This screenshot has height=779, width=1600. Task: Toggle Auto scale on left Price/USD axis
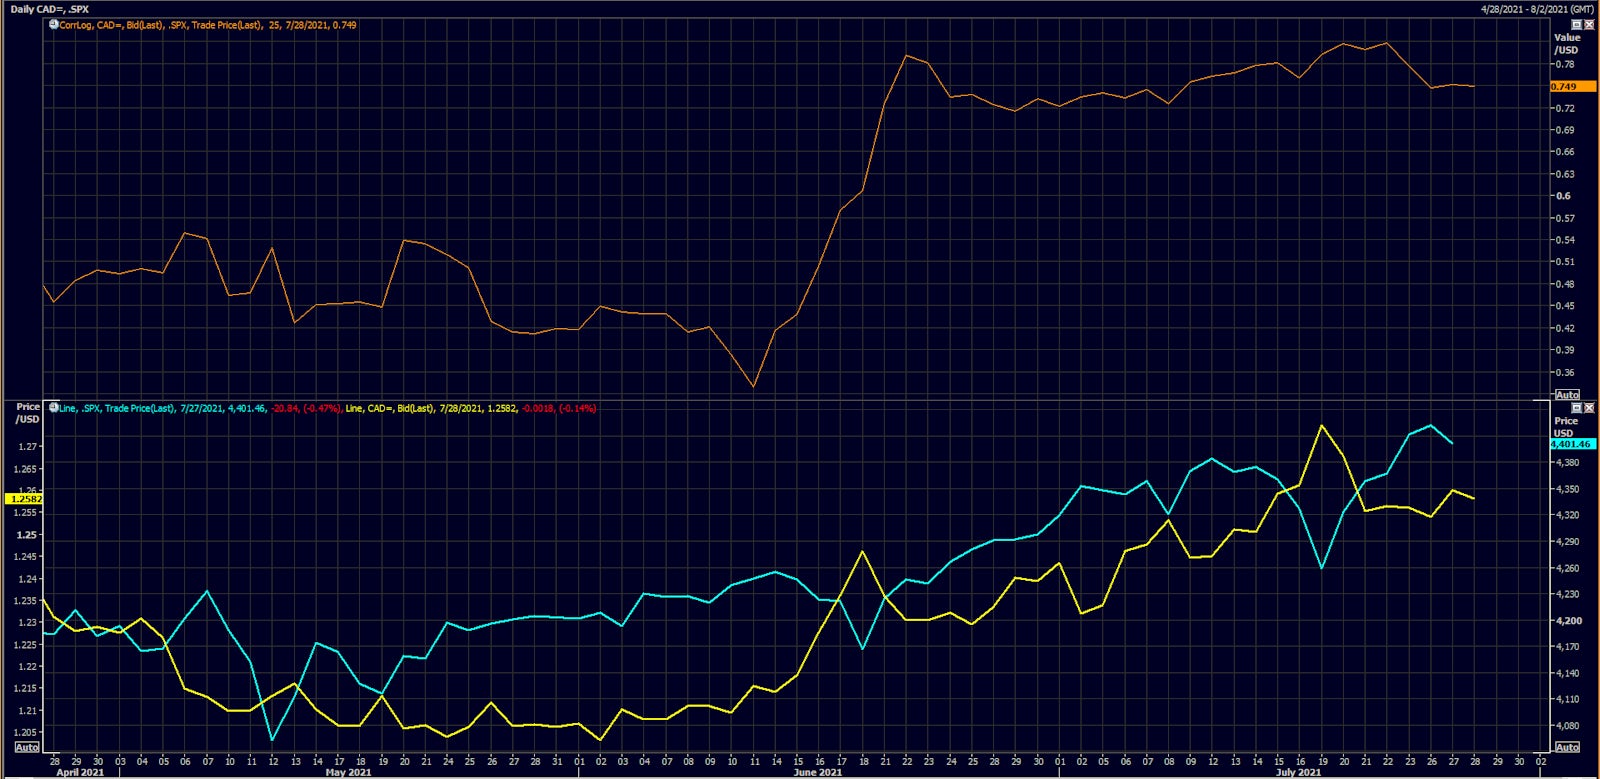click(27, 747)
